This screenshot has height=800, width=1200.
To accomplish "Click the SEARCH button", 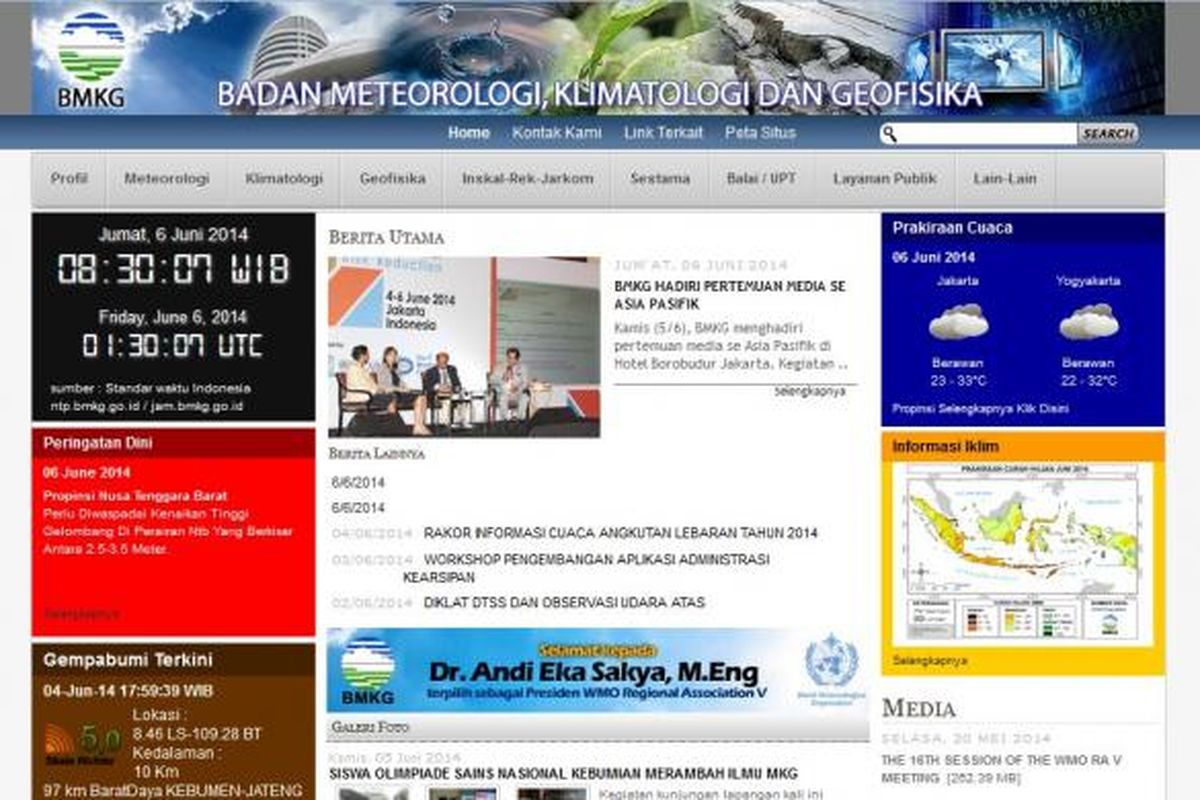I will 1108,134.
